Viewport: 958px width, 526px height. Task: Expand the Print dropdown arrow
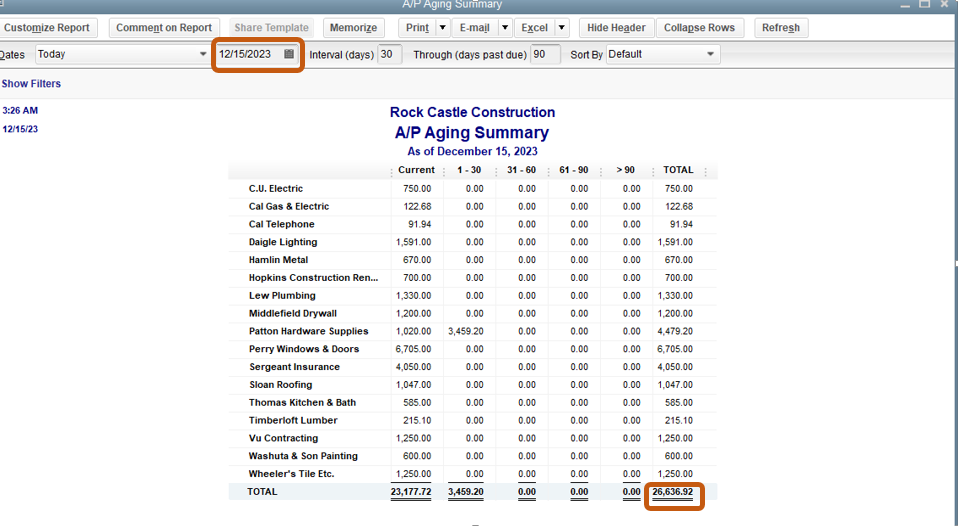click(x=441, y=28)
